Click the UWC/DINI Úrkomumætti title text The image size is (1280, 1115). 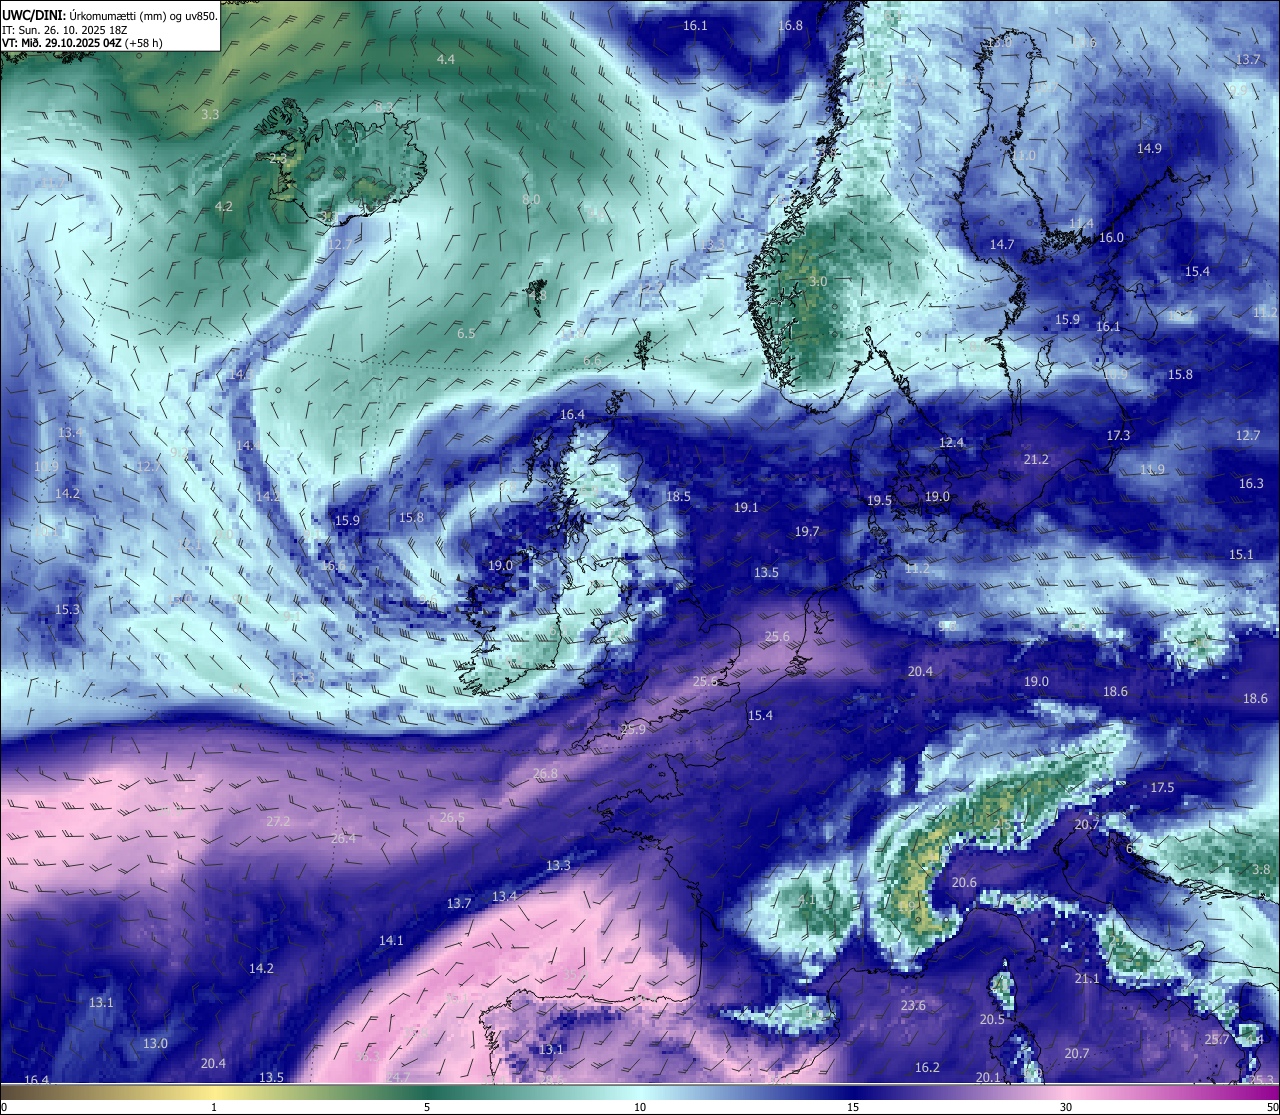click(109, 15)
